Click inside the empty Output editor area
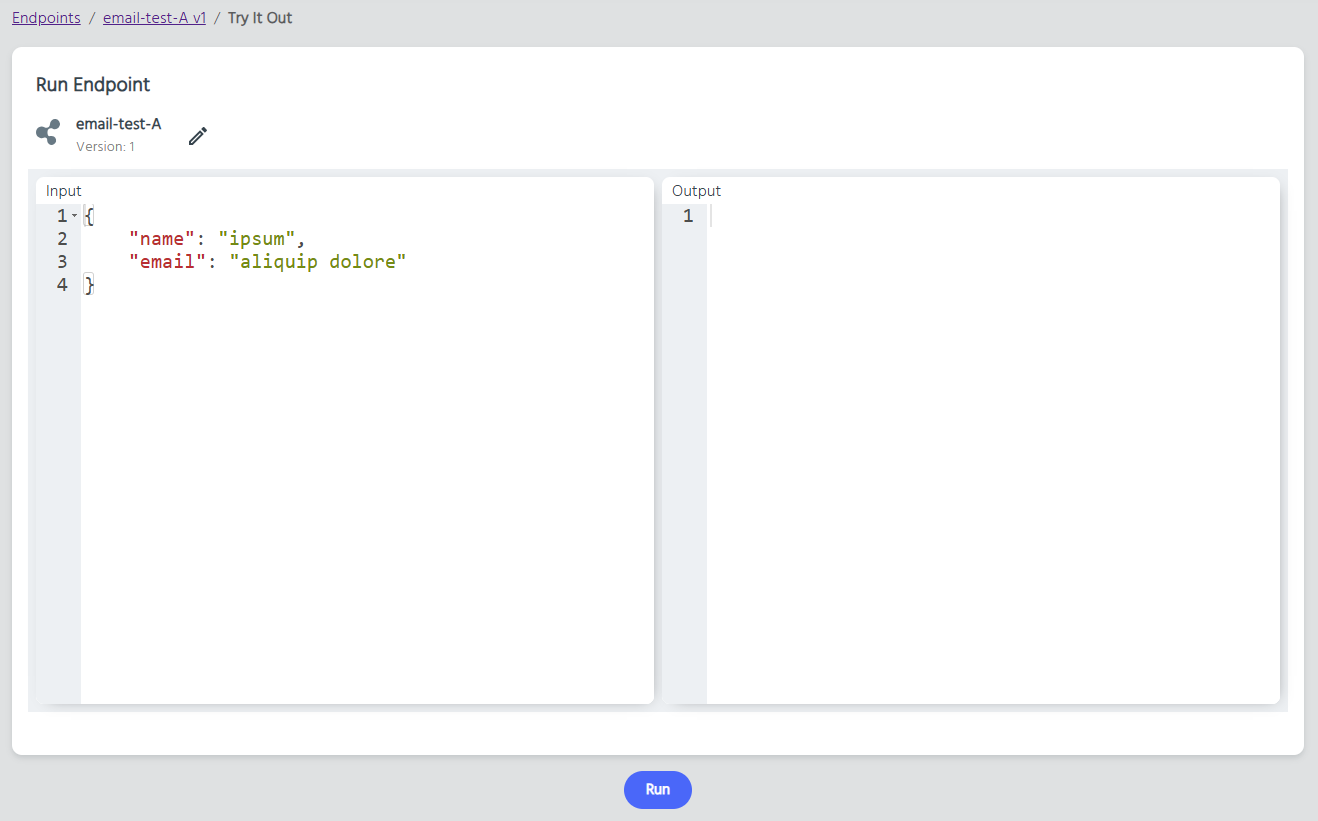Viewport: 1318px width, 821px height. coord(990,450)
